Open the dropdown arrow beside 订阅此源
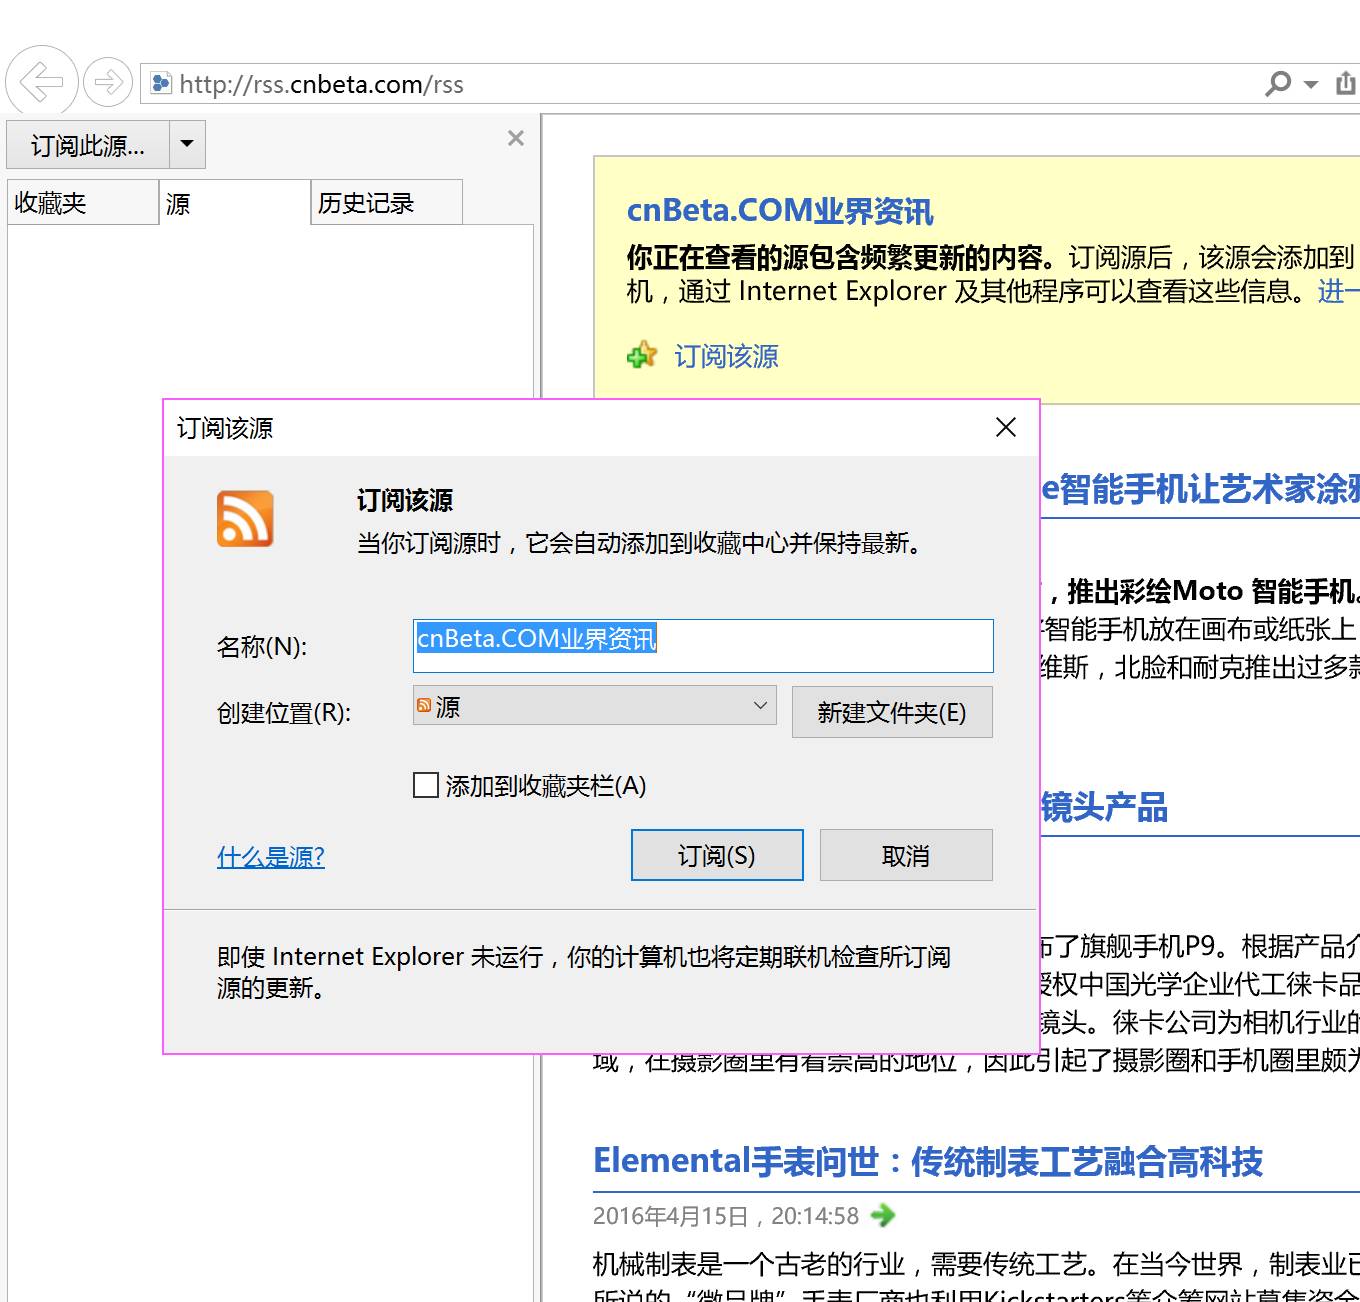This screenshot has width=1360, height=1302. pyautogui.click(x=187, y=145)
